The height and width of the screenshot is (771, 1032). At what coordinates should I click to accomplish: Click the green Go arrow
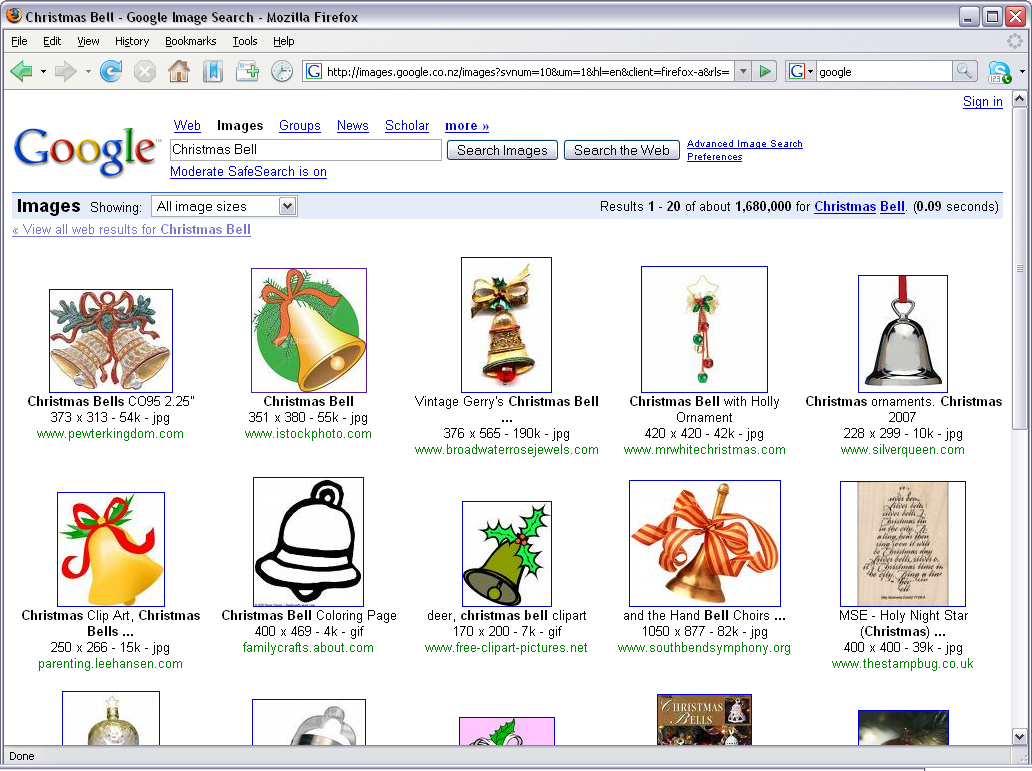tap(765, 71)
